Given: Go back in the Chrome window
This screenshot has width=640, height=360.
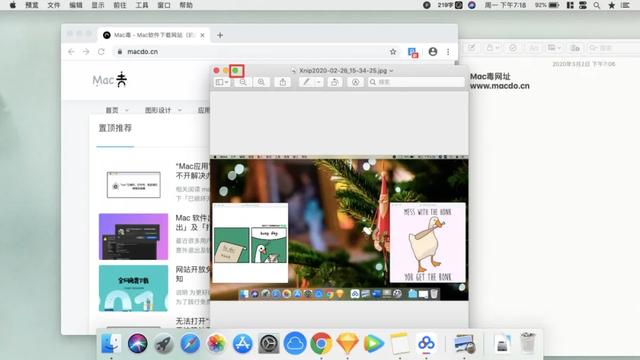Looking at the screenshot, I should [x=71, y=52].
